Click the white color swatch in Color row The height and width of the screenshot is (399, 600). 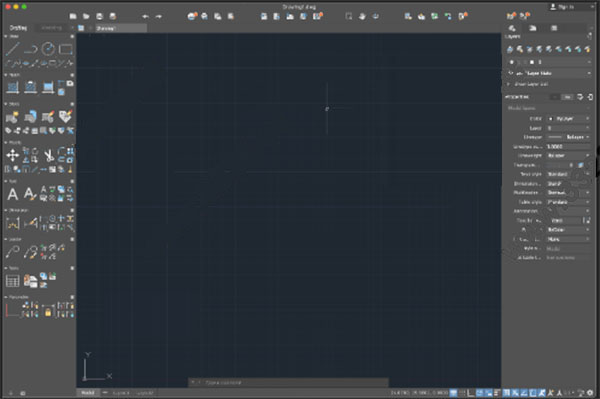click(551, 119)
